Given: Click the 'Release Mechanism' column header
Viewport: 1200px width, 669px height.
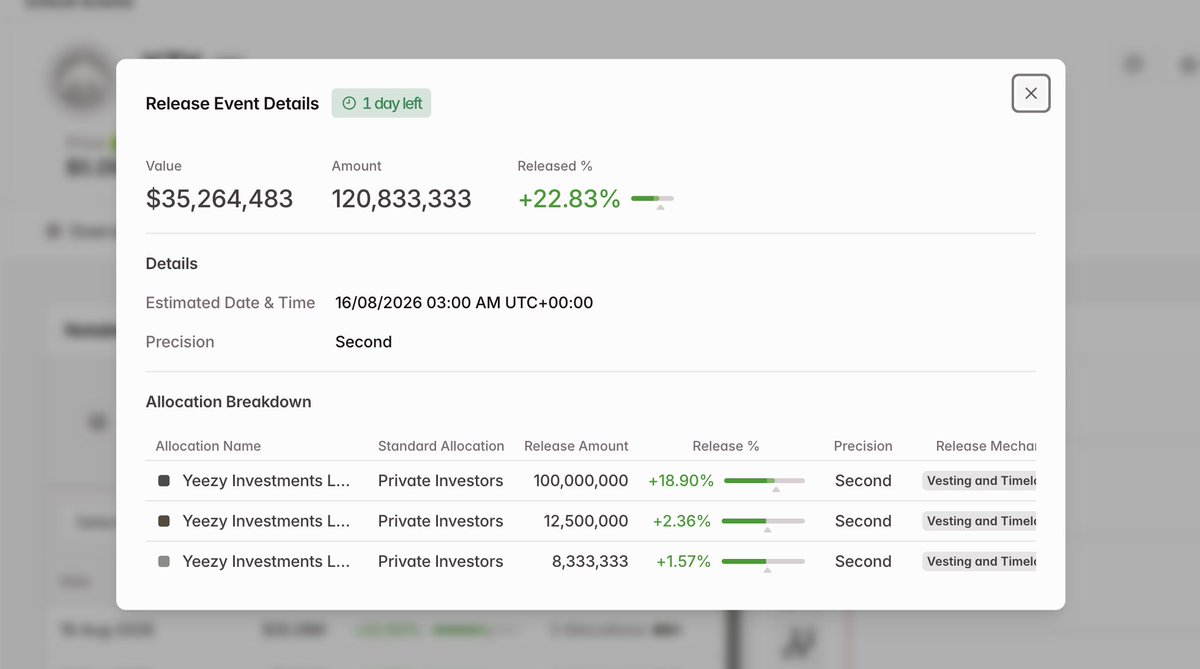Looking at the screenshot, I should point(986,446).
